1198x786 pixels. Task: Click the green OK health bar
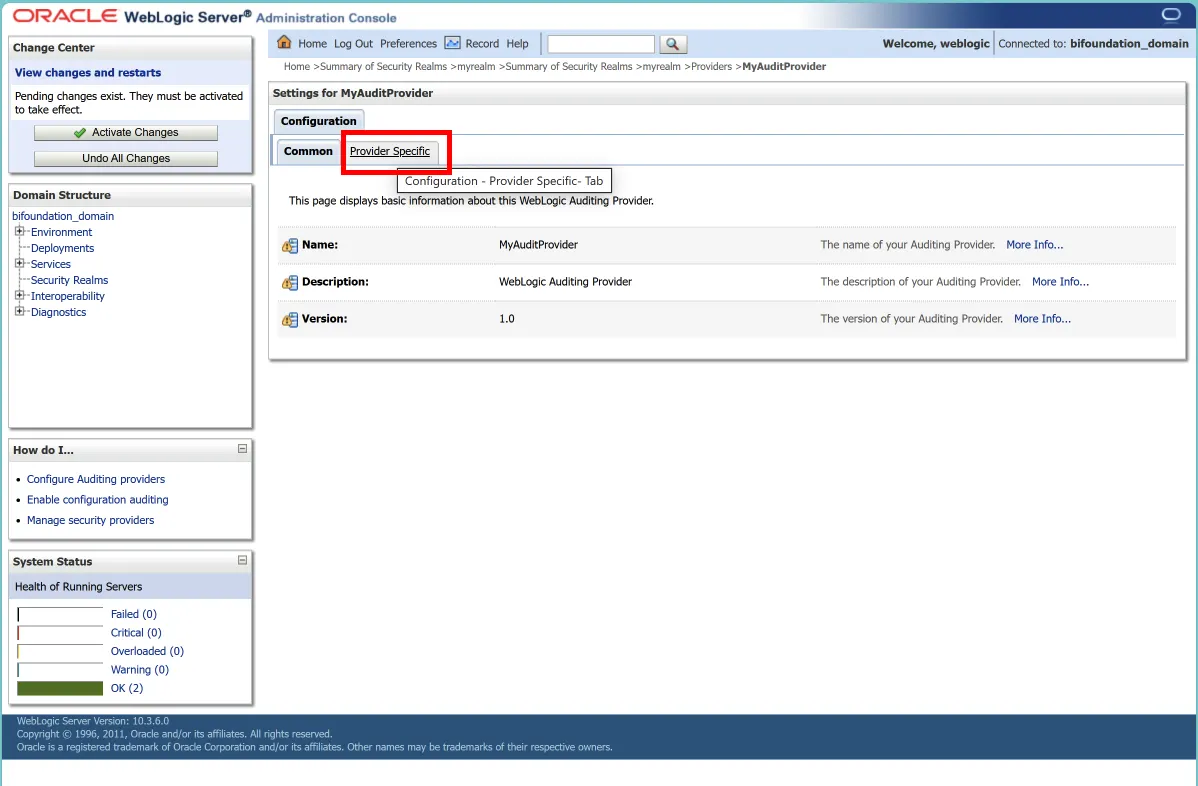tap(60, 688)
